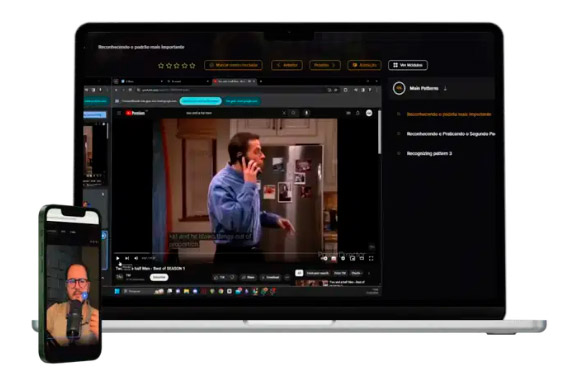Skip to the next video

pos(127,258)
